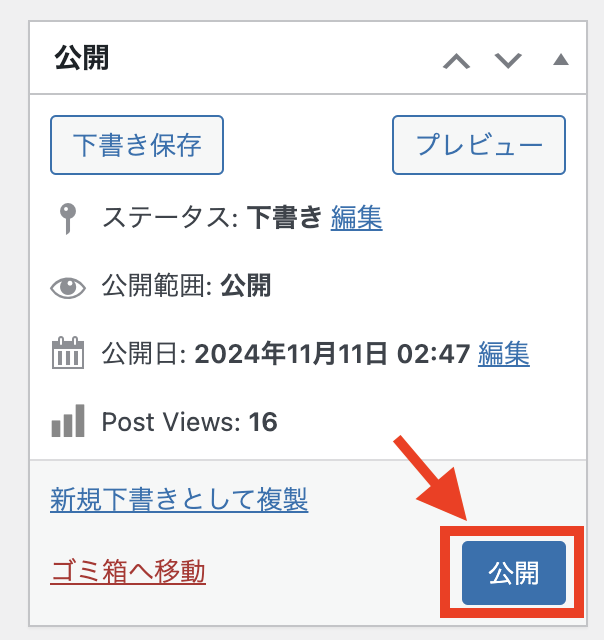Click 新規下書きとして複製 link

(179, 499)
